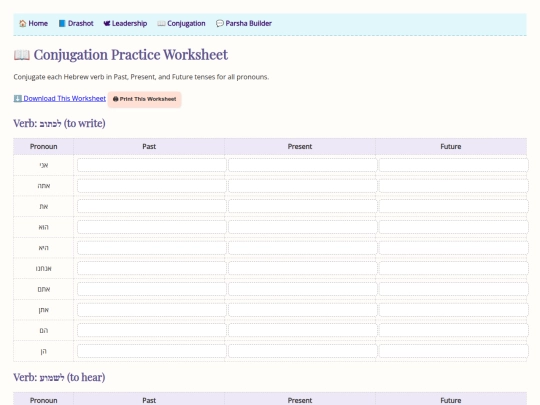This screenshot has height=405, width=540.
Task: Click the 'Verb: לשמוע (to hear)' heading
Action: (x=59, y=377)
